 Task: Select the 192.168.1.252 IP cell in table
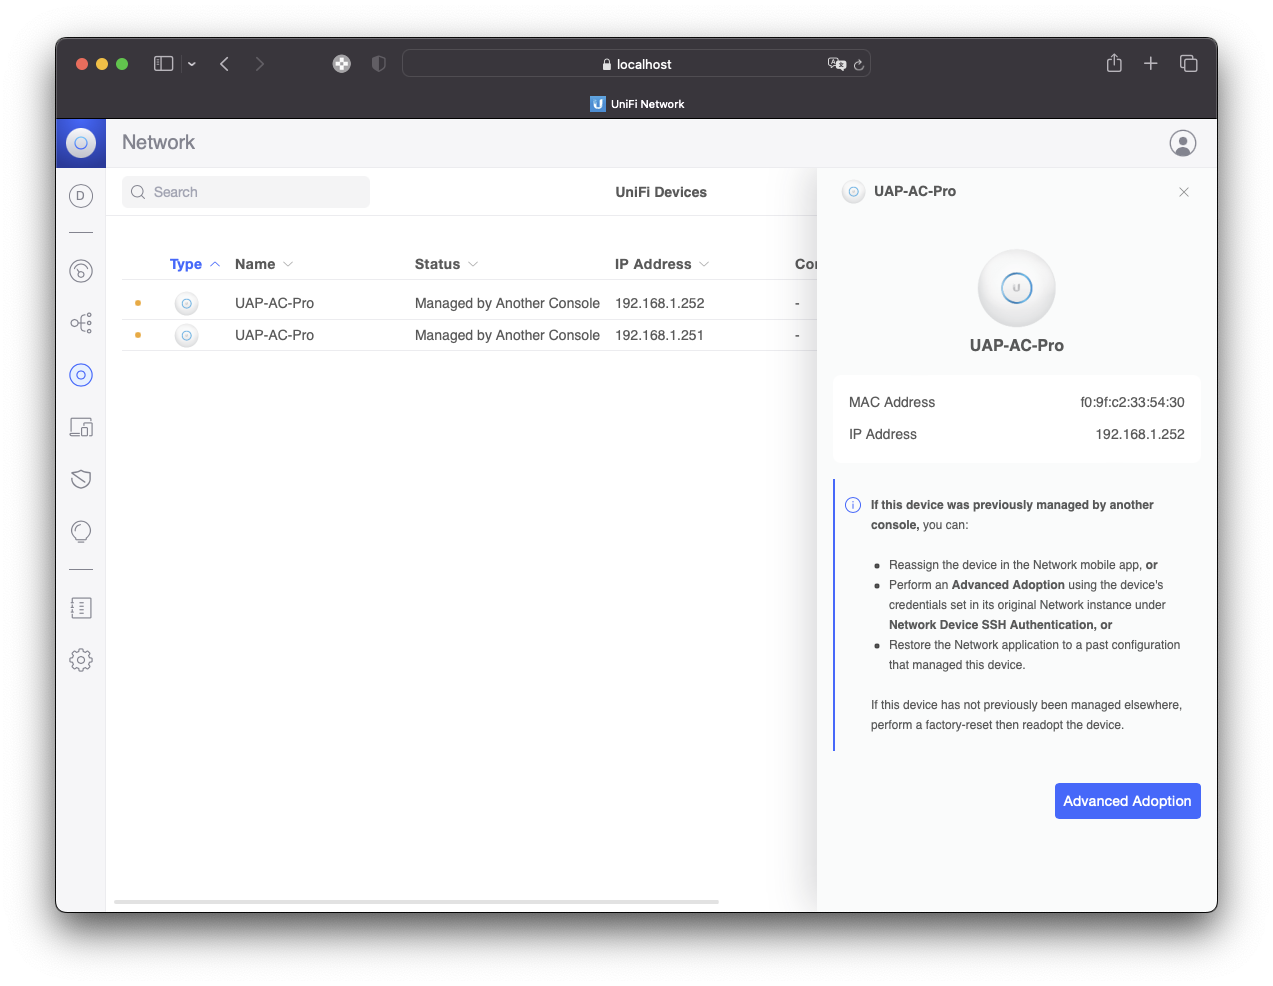pyautogui.click(x=660, y=303)
